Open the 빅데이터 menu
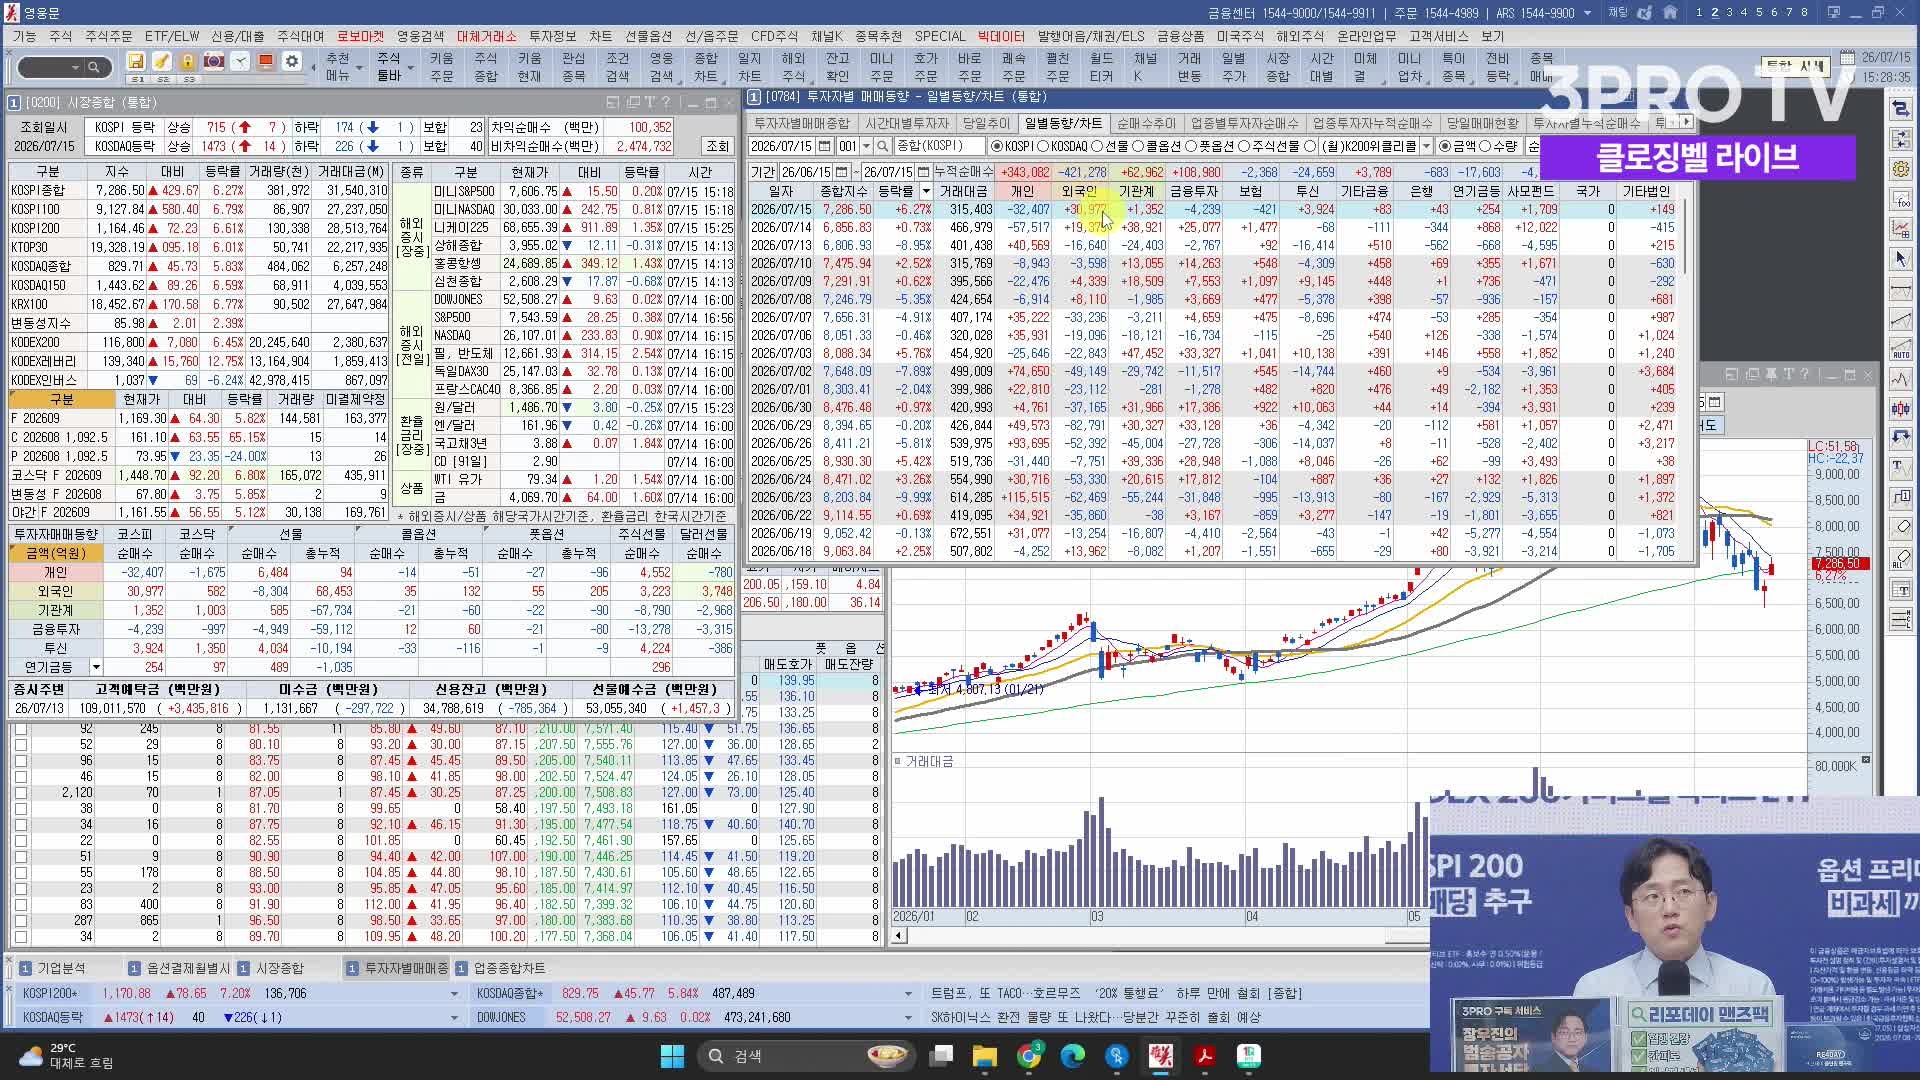This screenshot has width=1920, height=1080. (1001, 36)
